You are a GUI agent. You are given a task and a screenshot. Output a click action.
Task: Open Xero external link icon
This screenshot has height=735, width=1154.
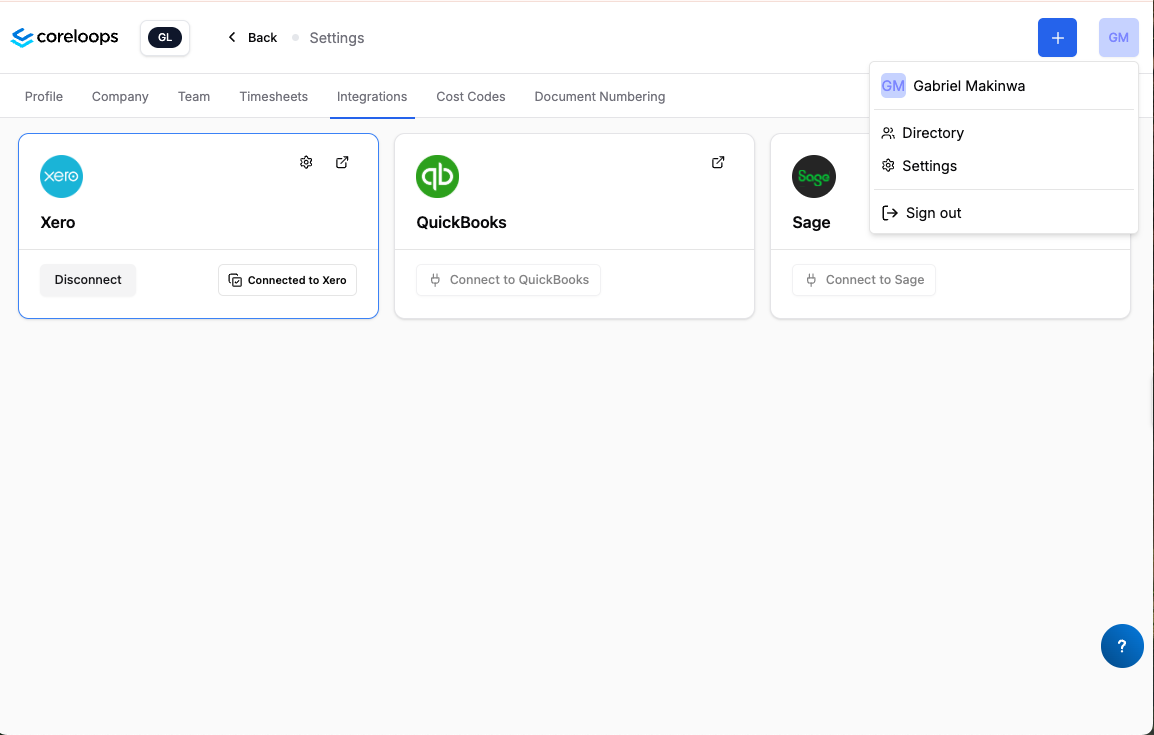(x=342, y=163)
